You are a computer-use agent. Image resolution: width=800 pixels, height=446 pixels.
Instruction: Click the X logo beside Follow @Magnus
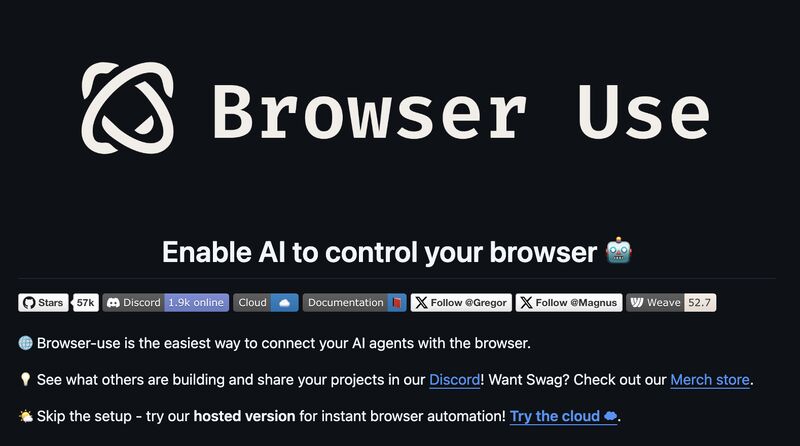(527, 303)
